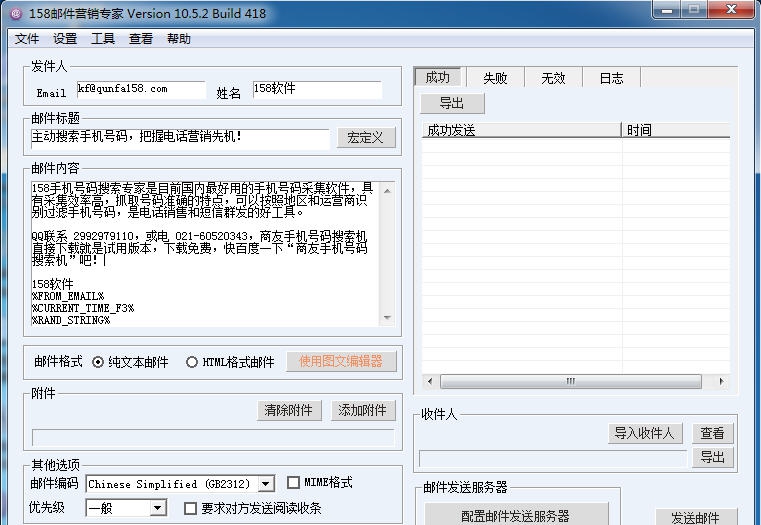
Task: Open the 设置 menu
Action: tap(65, 39)
